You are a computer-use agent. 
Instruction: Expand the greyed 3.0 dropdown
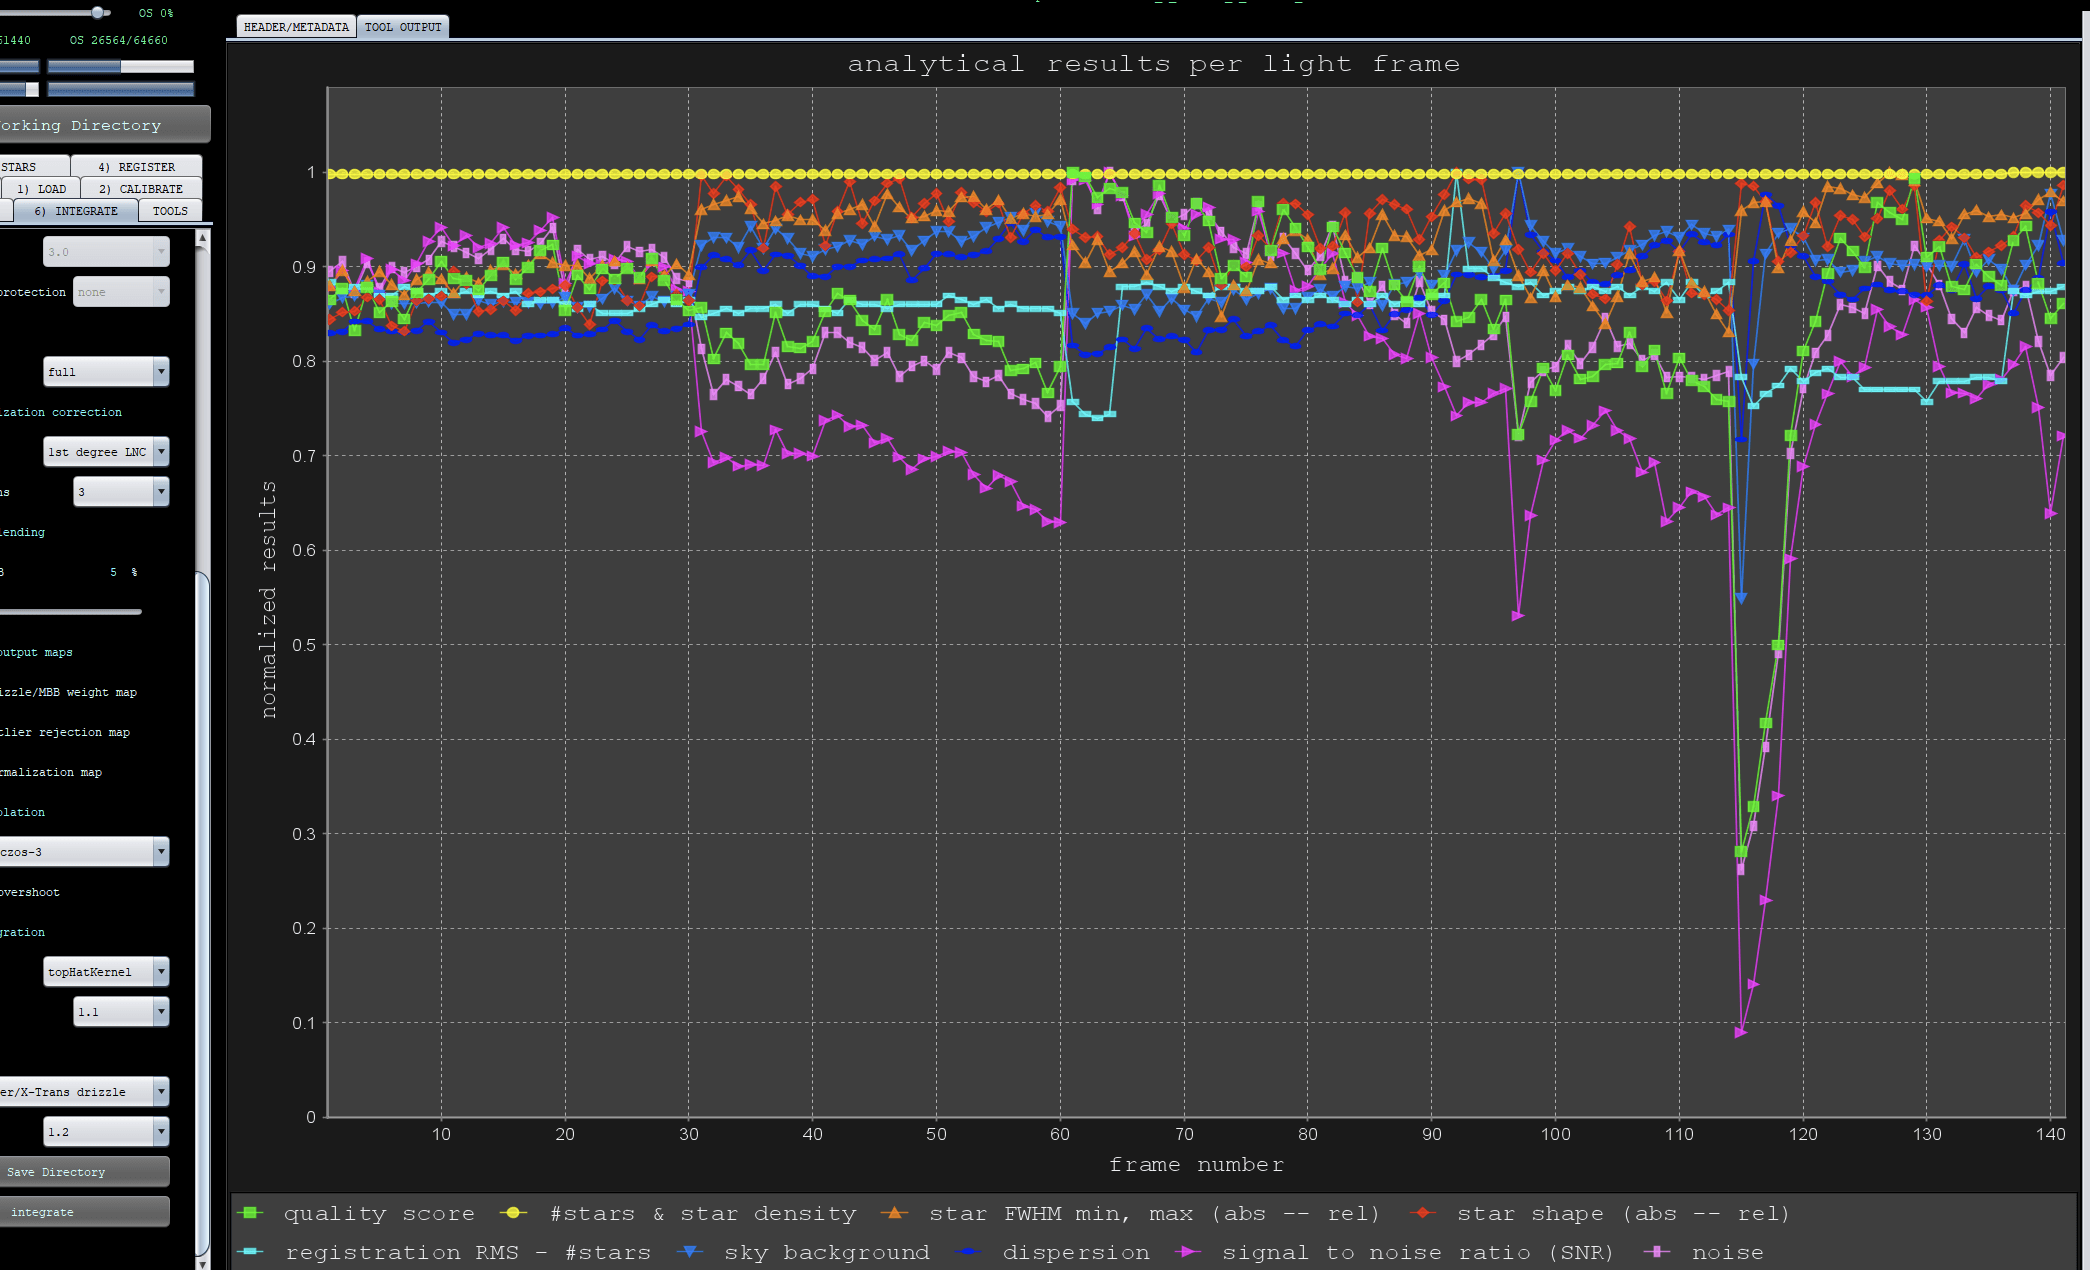(106, 252)
